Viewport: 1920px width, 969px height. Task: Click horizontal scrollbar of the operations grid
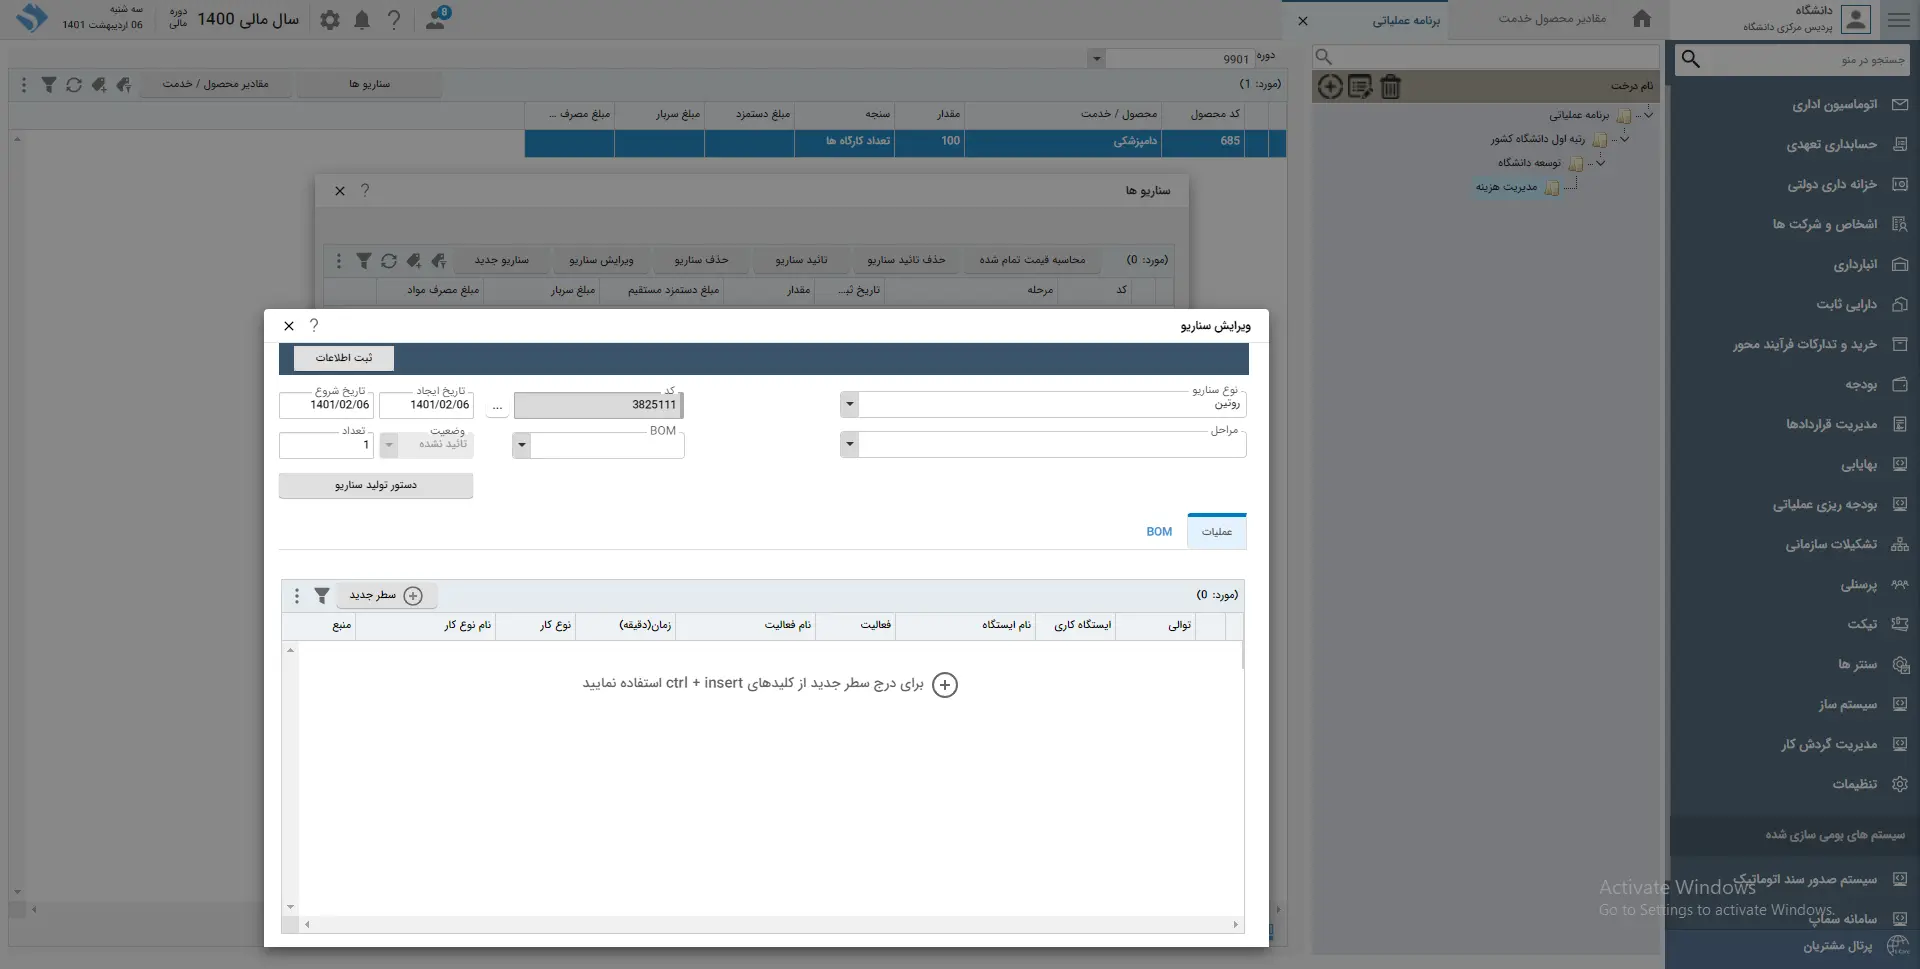[770, 925]
